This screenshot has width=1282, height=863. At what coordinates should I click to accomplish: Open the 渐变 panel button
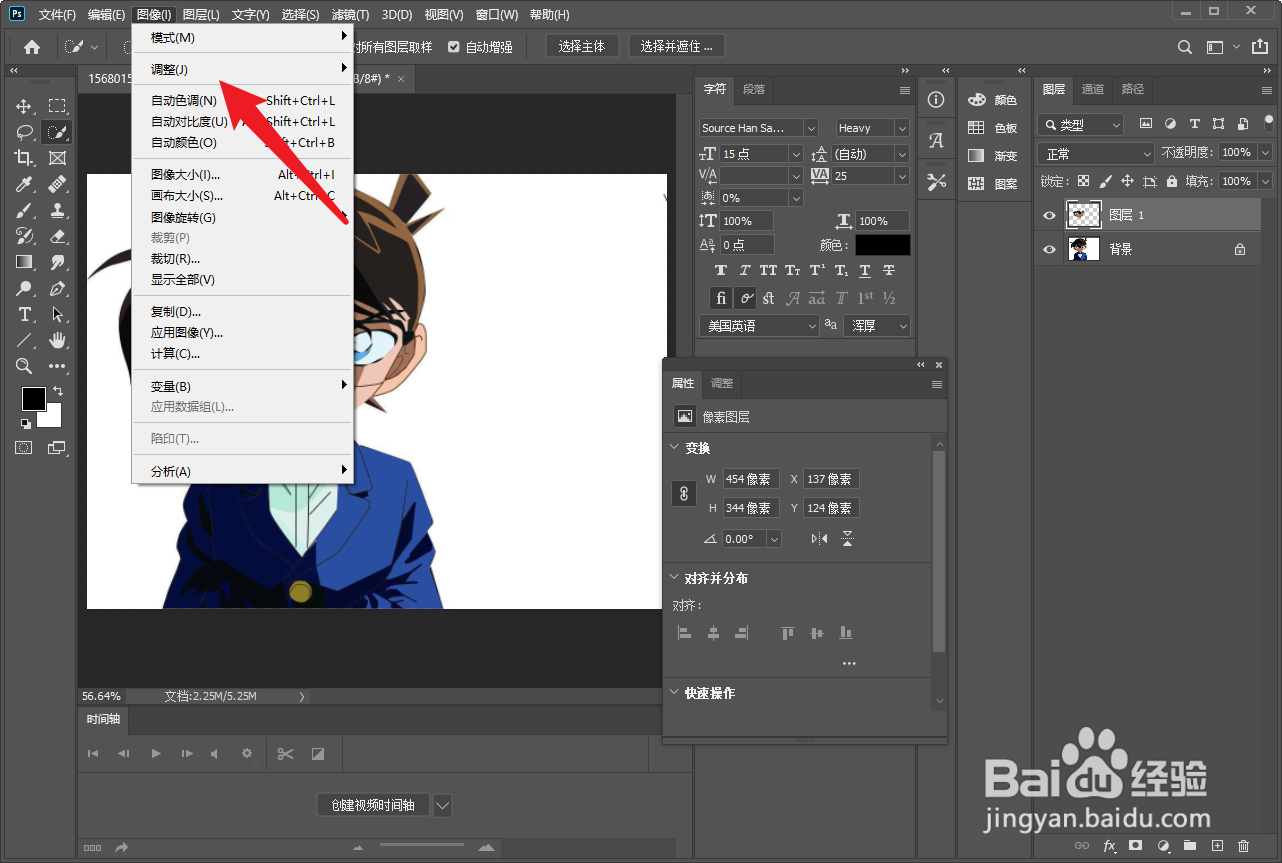pos(993,156)
